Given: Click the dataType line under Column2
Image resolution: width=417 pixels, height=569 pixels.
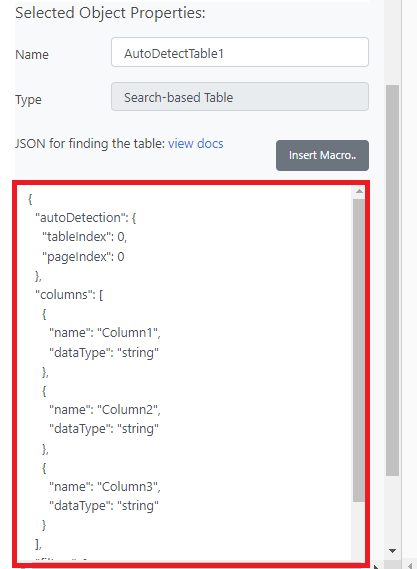Looking at the screenshot, I should 104,429.
